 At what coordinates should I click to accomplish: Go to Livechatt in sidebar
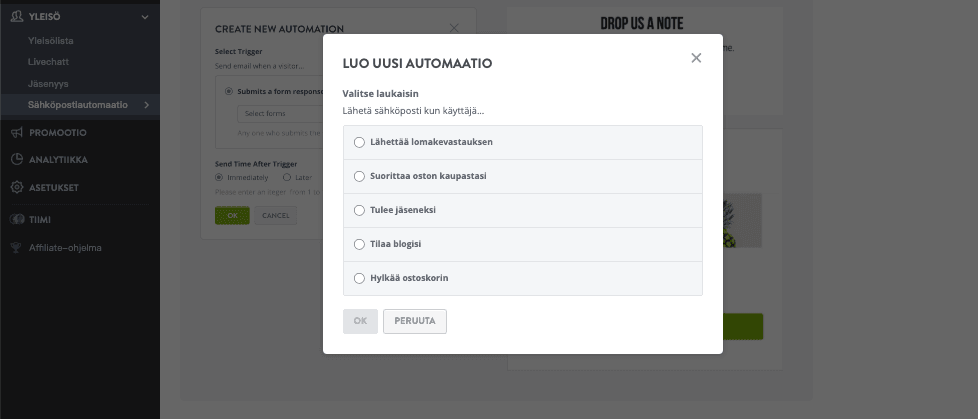tap(47, 62)
